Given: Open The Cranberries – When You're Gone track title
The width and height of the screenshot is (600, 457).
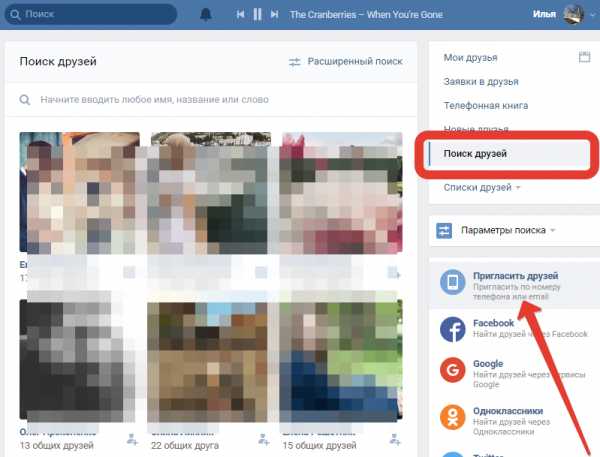Looking at the screenshot, I should 366,15.
